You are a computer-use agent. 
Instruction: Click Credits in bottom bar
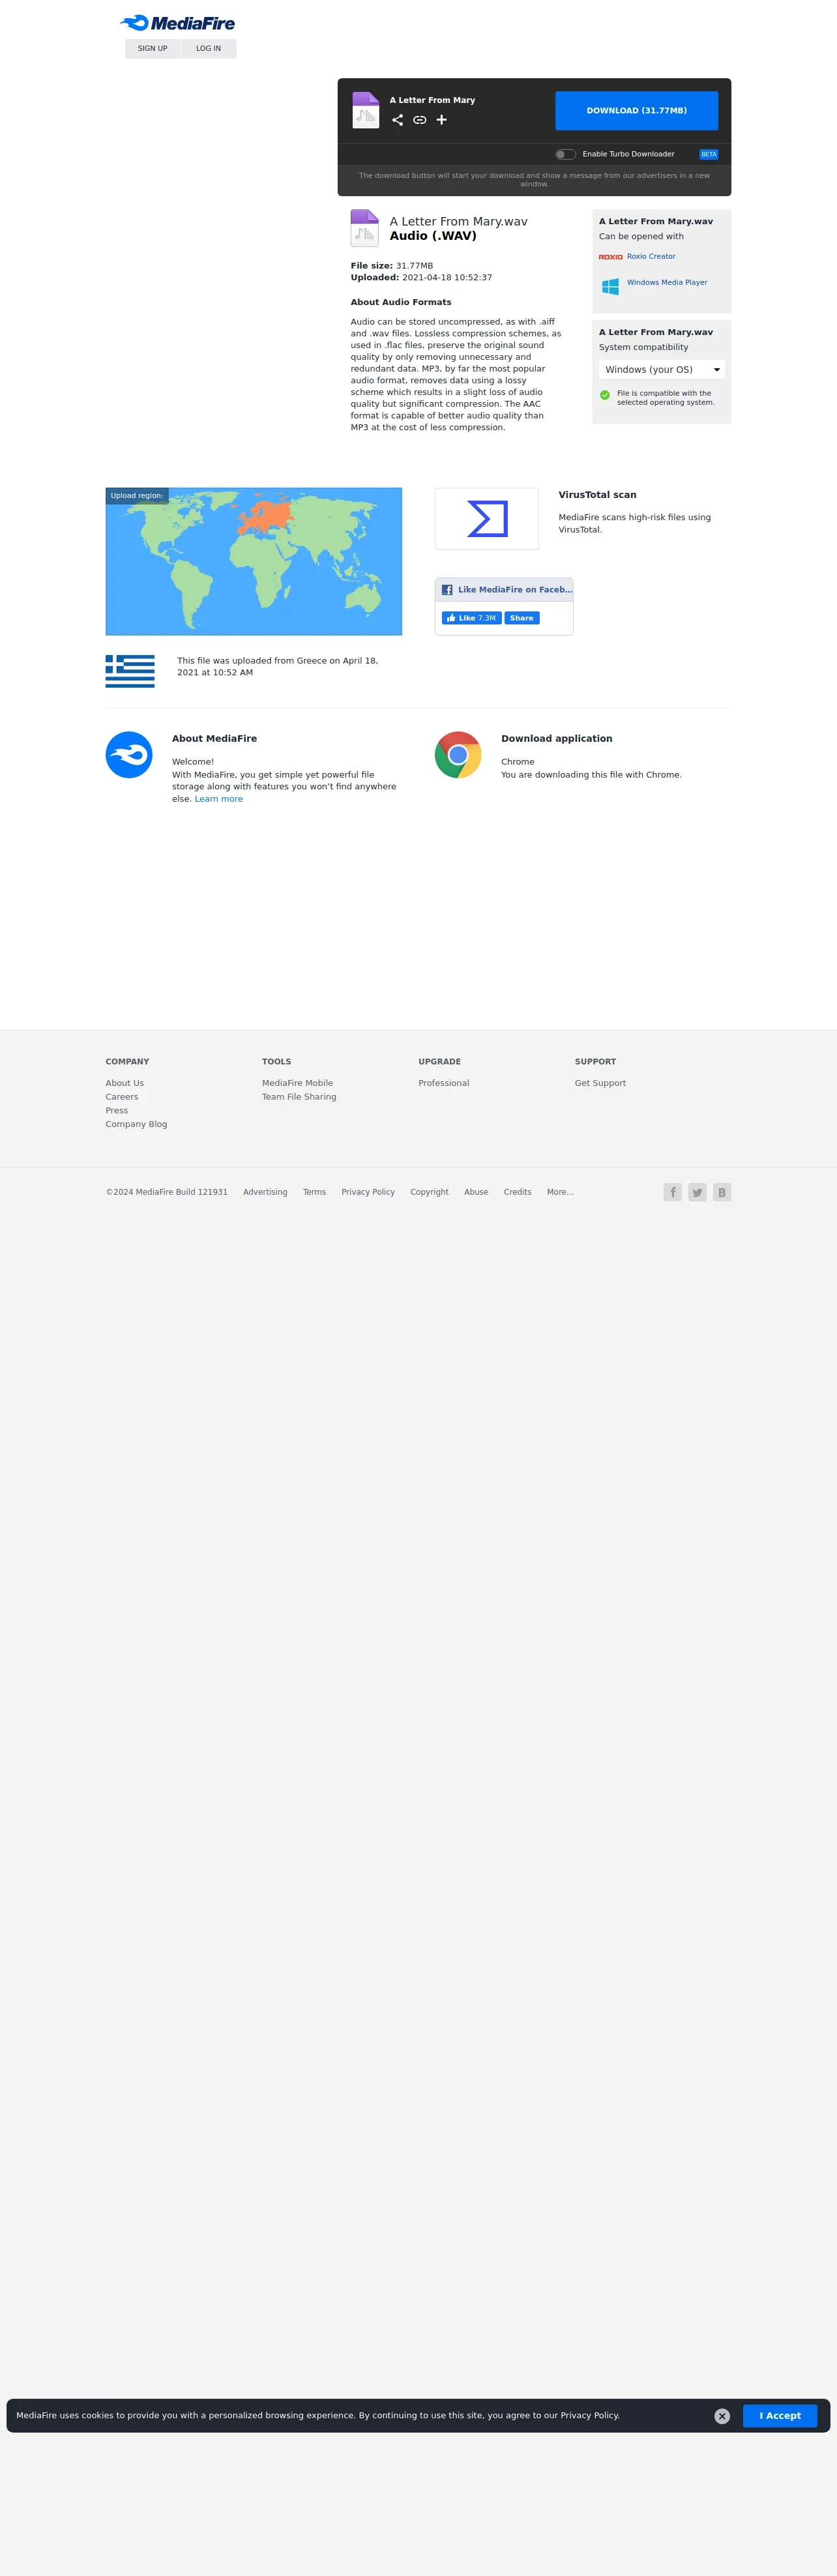tap(518, 1192)
